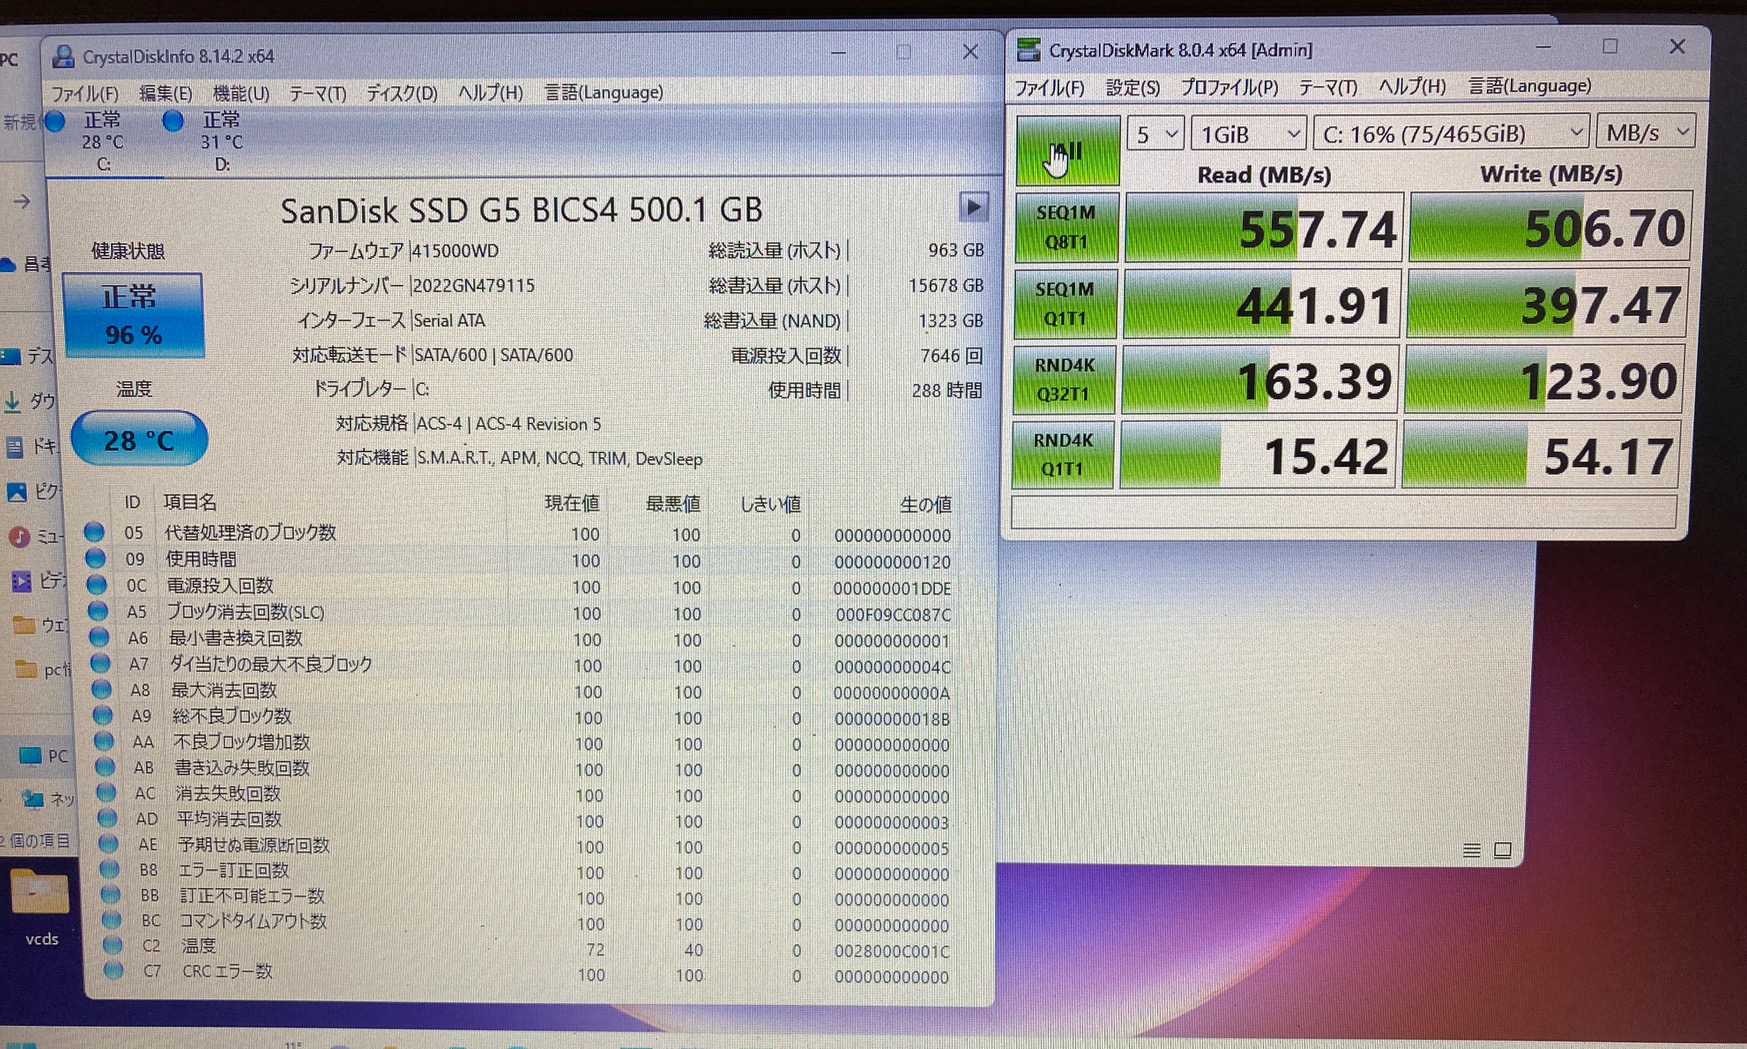Click status circle for attribute AC 消去失敗回数
The width and height of the screenshot is (1747, 1049).
tap(105, 792)
